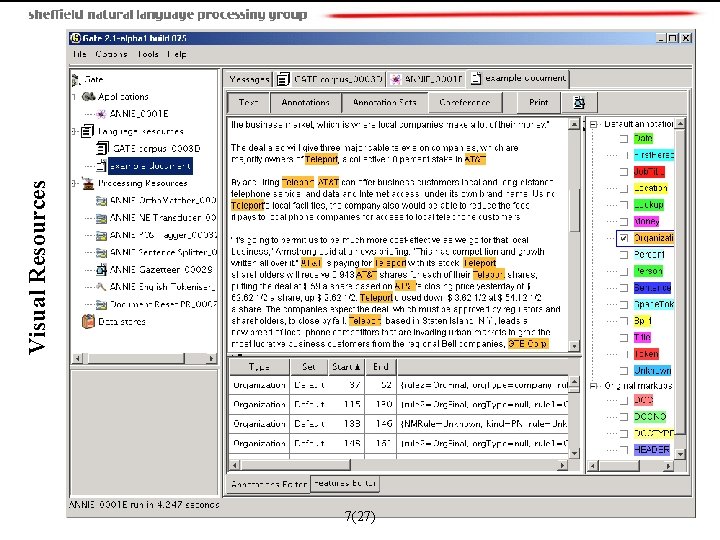Uncheck the Organization annotation checkbox
Viewport: 720px width, 540px height.
point(624,238)
